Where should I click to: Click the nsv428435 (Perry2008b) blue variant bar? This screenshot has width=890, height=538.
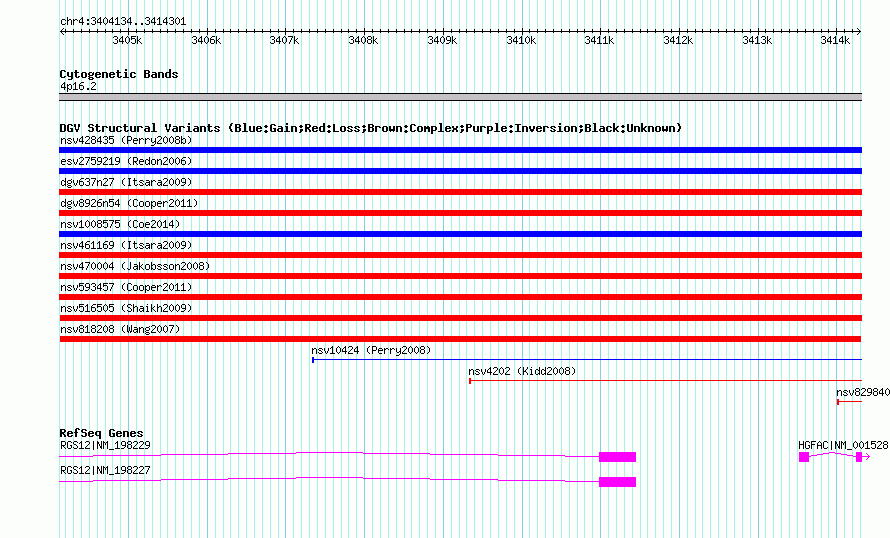tap(460, 150)
